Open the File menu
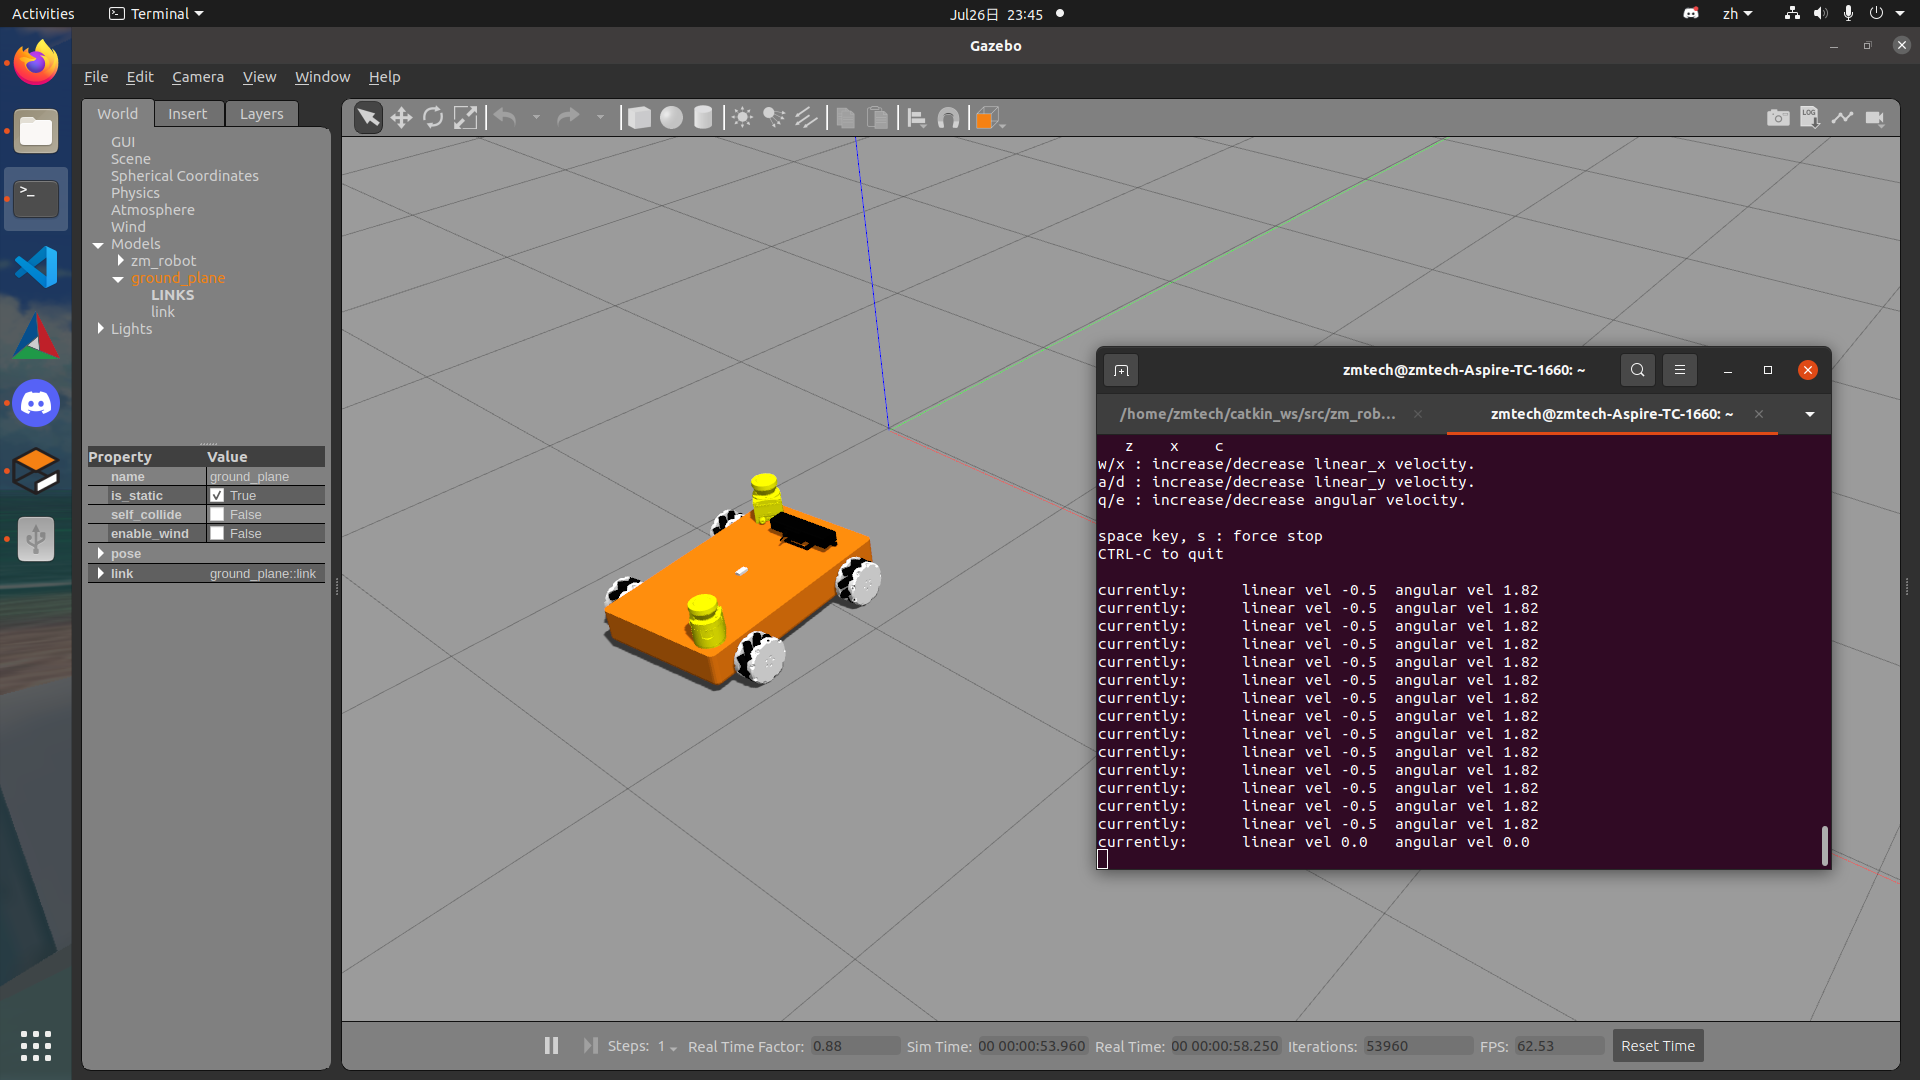Viewport: 1920px width, 1080px height. [x=96, y=77]
